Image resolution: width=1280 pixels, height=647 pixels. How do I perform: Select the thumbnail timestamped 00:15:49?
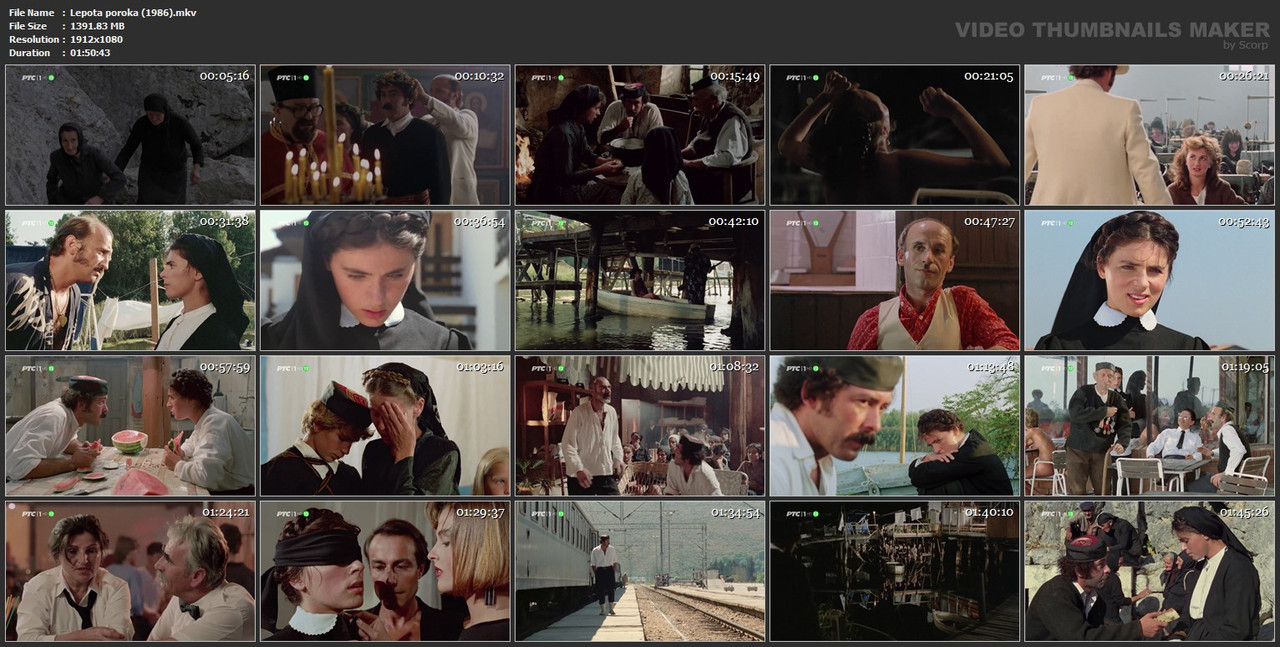[640, 135]
